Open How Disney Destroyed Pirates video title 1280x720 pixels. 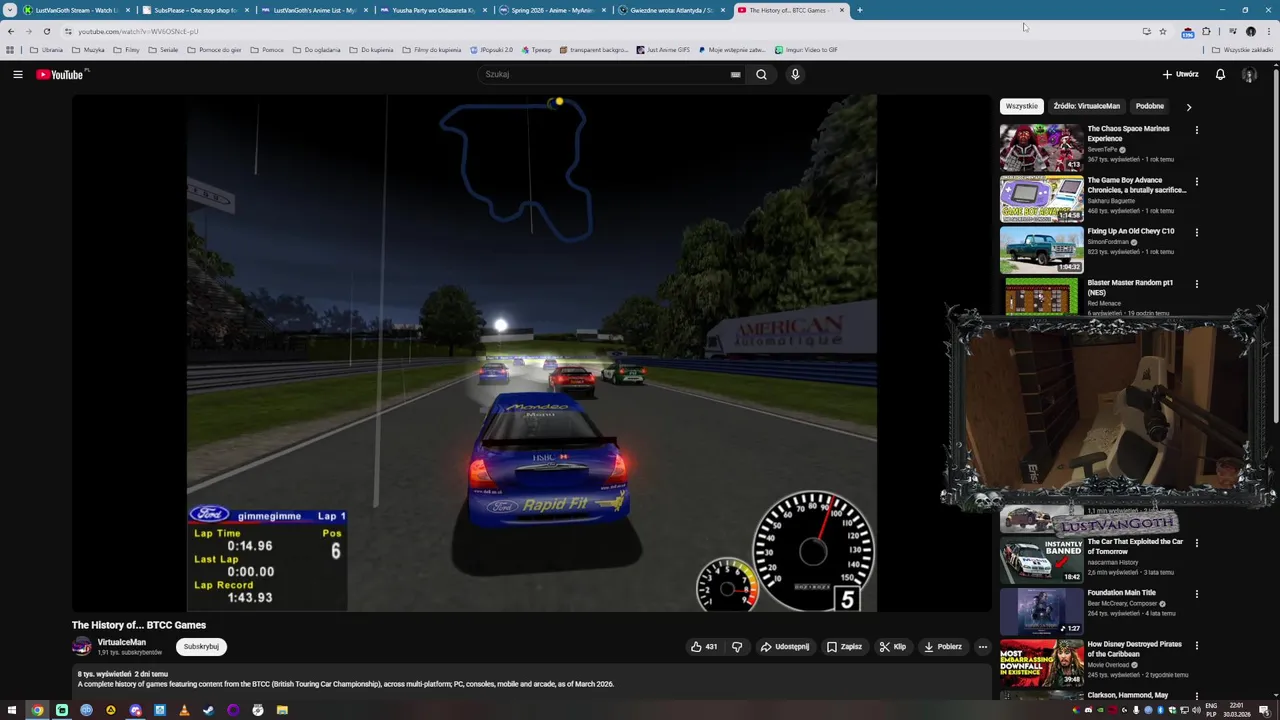pos(1134,649)
